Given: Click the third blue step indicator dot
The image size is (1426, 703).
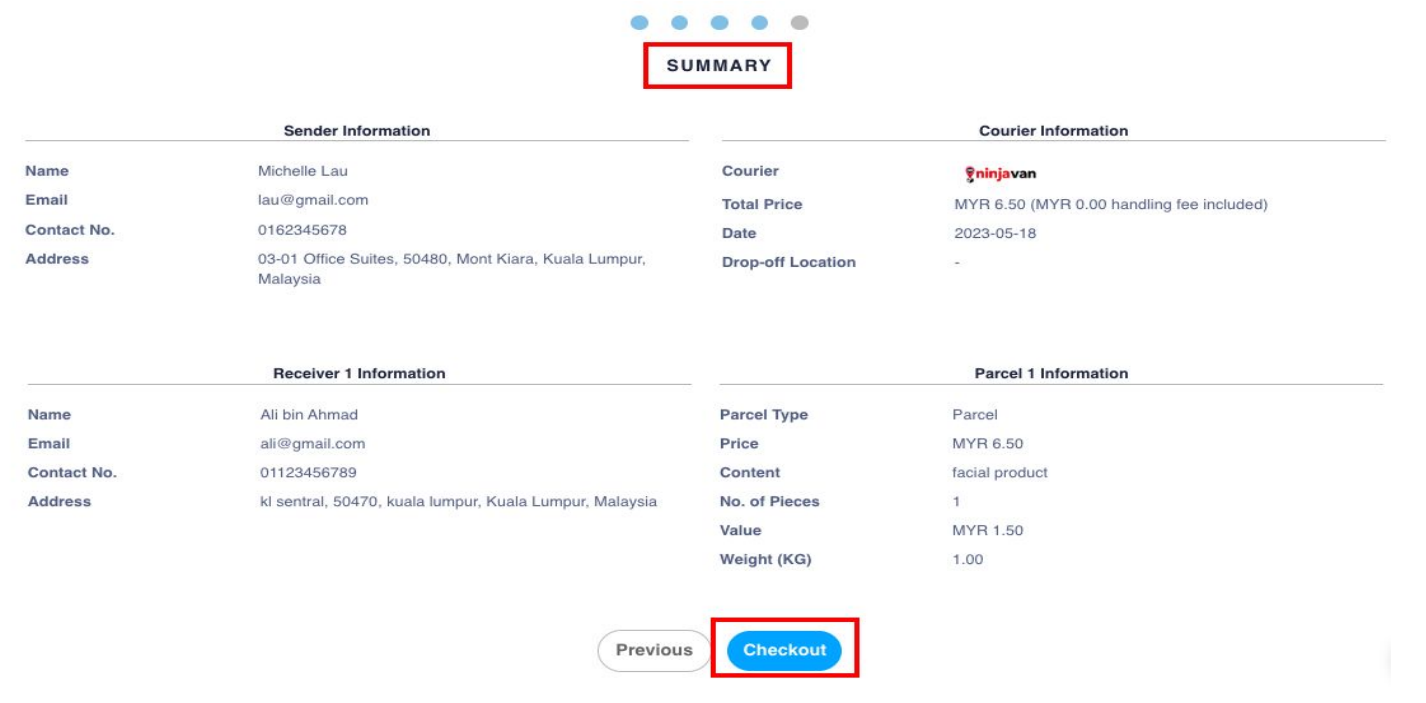Looking at the screenshot, I should pos(720,21).
